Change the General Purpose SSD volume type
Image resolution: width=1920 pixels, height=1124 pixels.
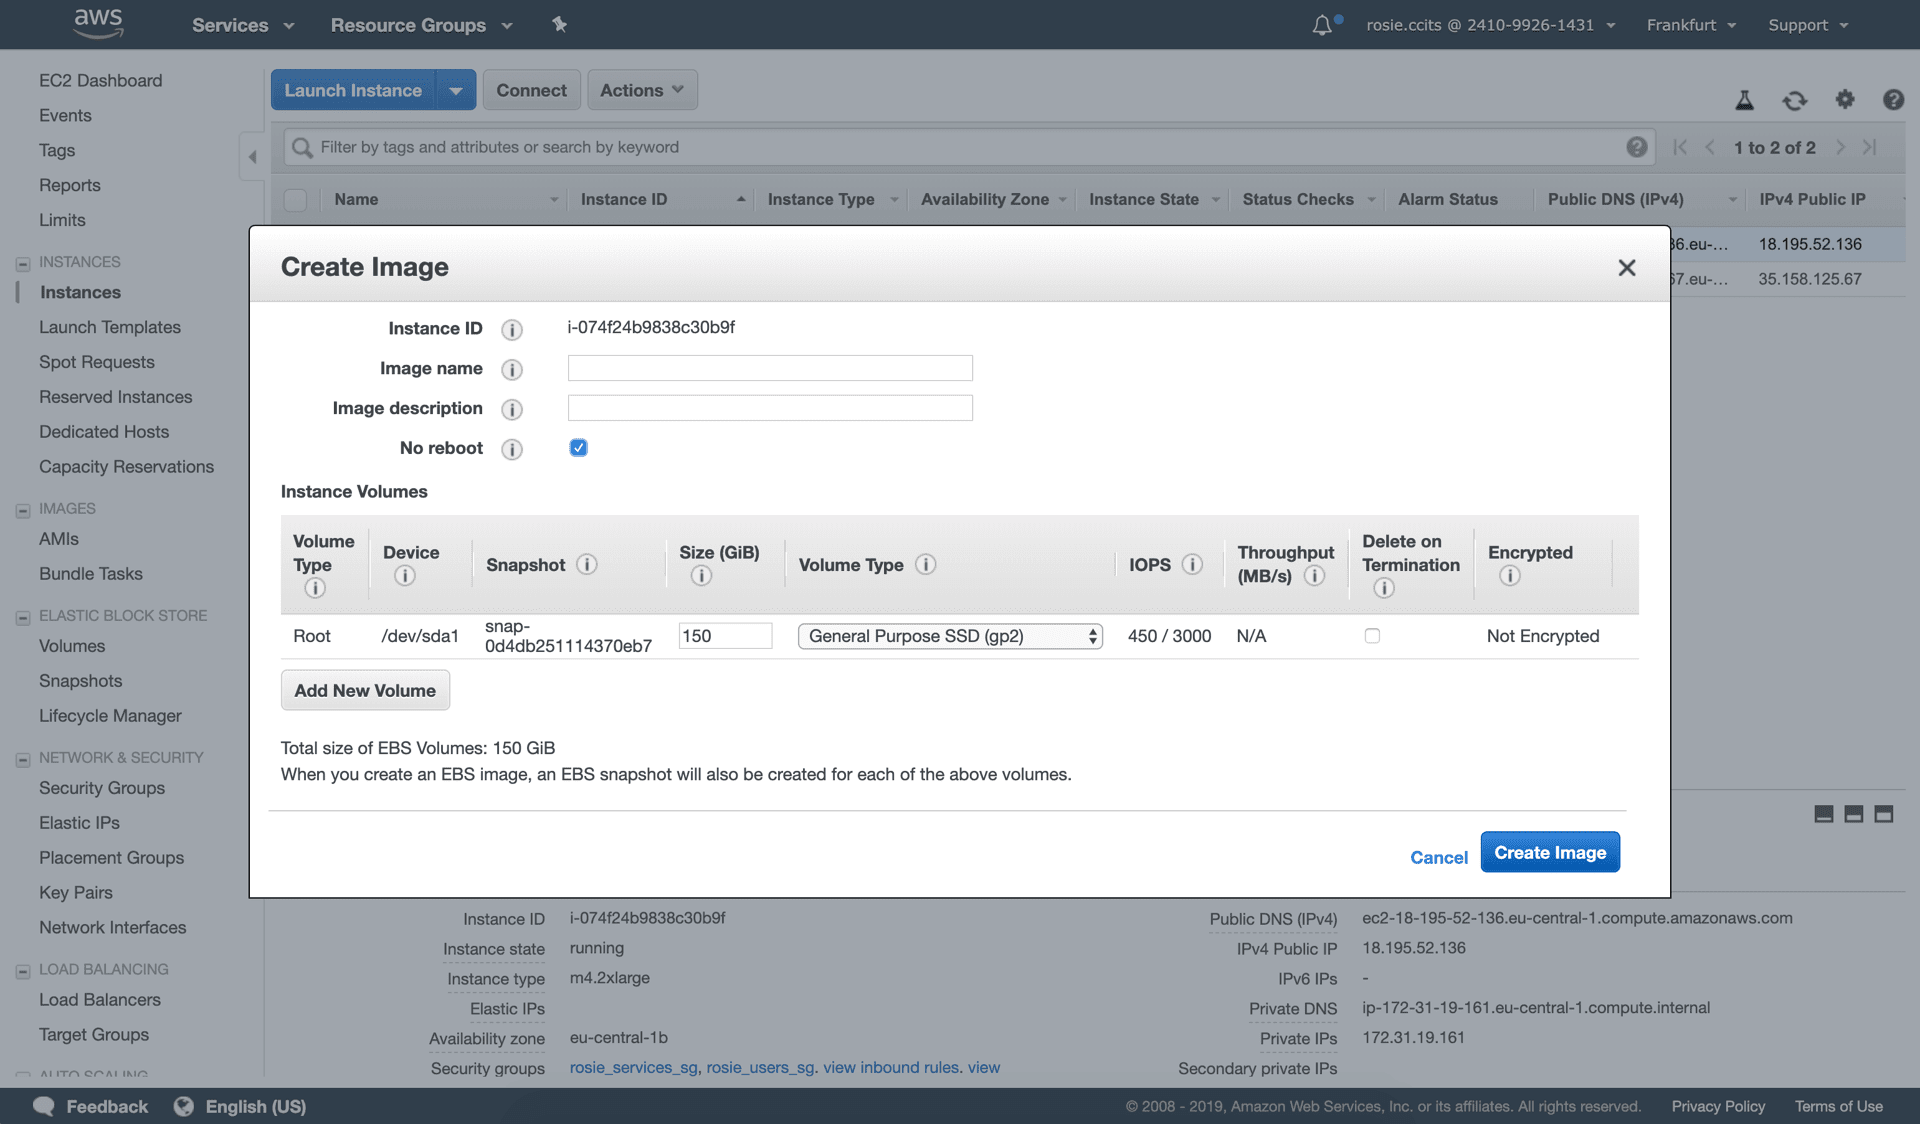(950, 636)
